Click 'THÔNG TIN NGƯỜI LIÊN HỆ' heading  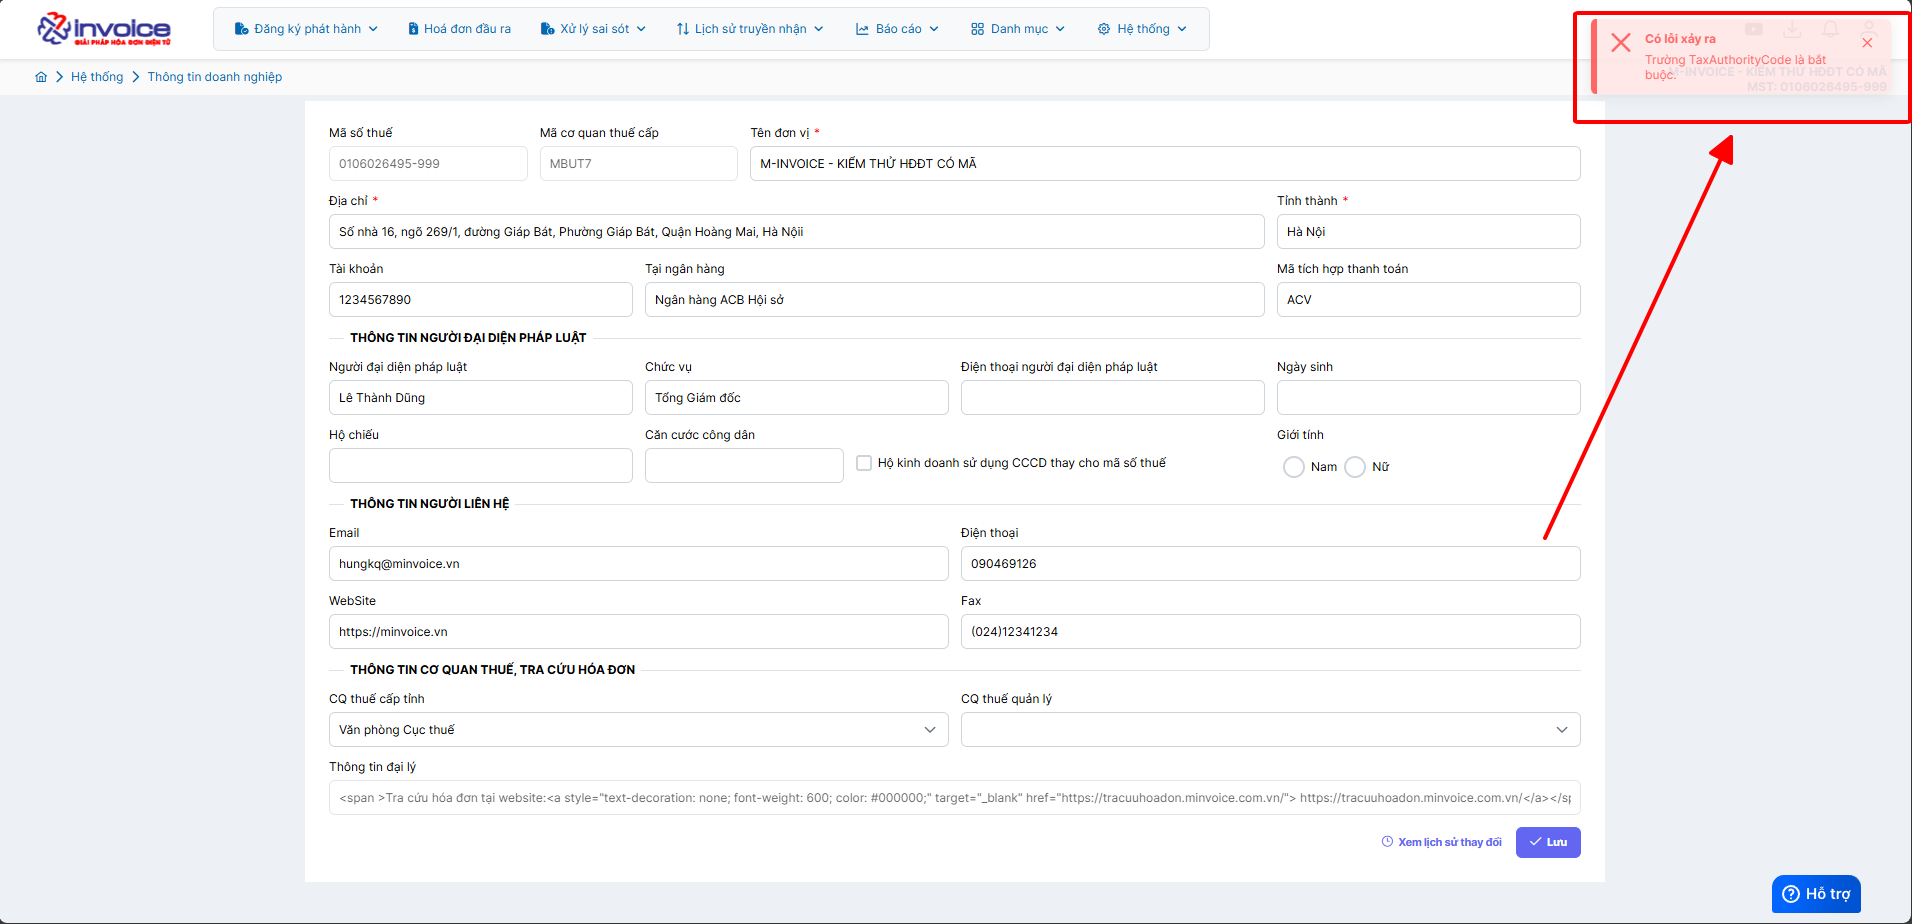click(x=430, y=504)
